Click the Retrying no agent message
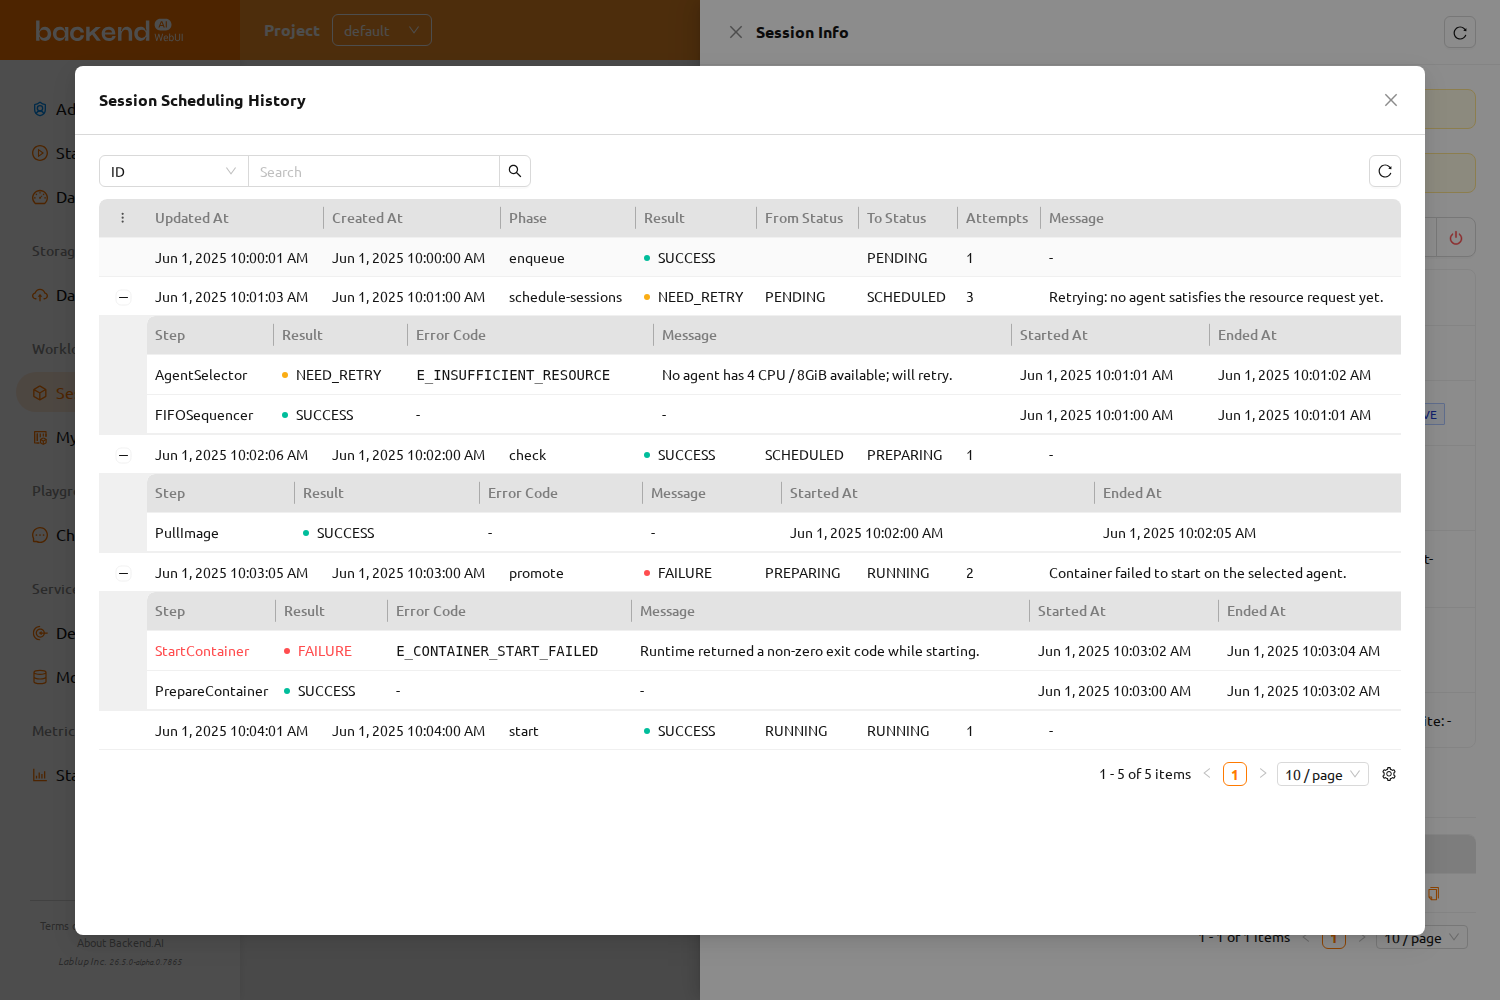 coord(1216,297)
